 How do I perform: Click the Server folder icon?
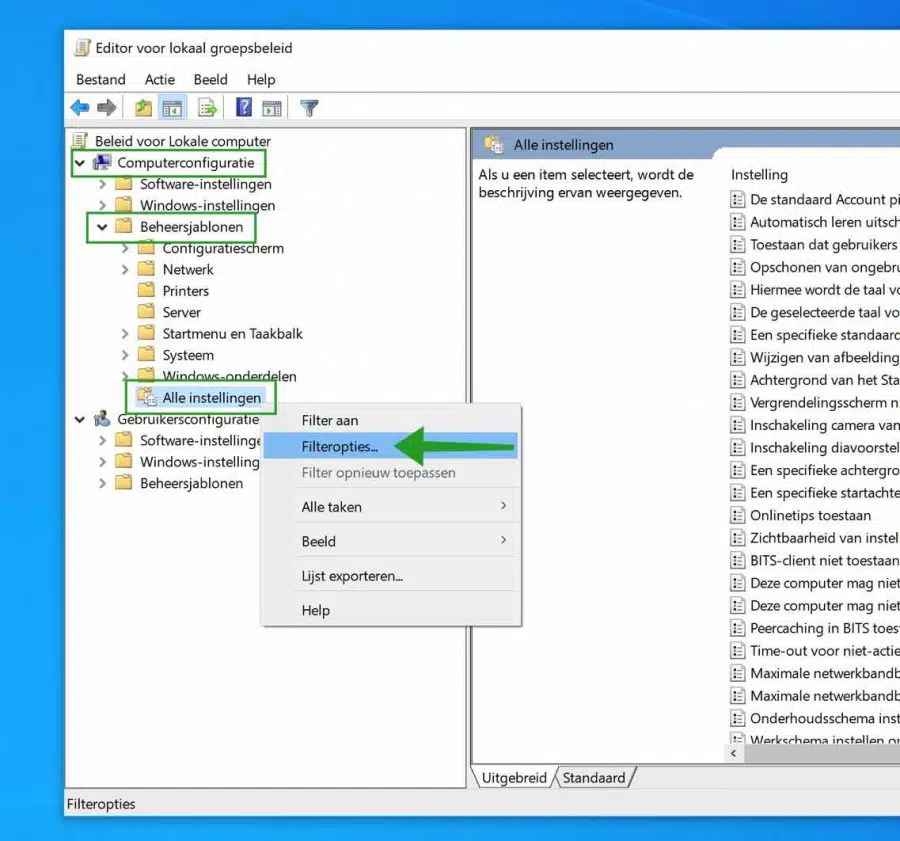146,312
